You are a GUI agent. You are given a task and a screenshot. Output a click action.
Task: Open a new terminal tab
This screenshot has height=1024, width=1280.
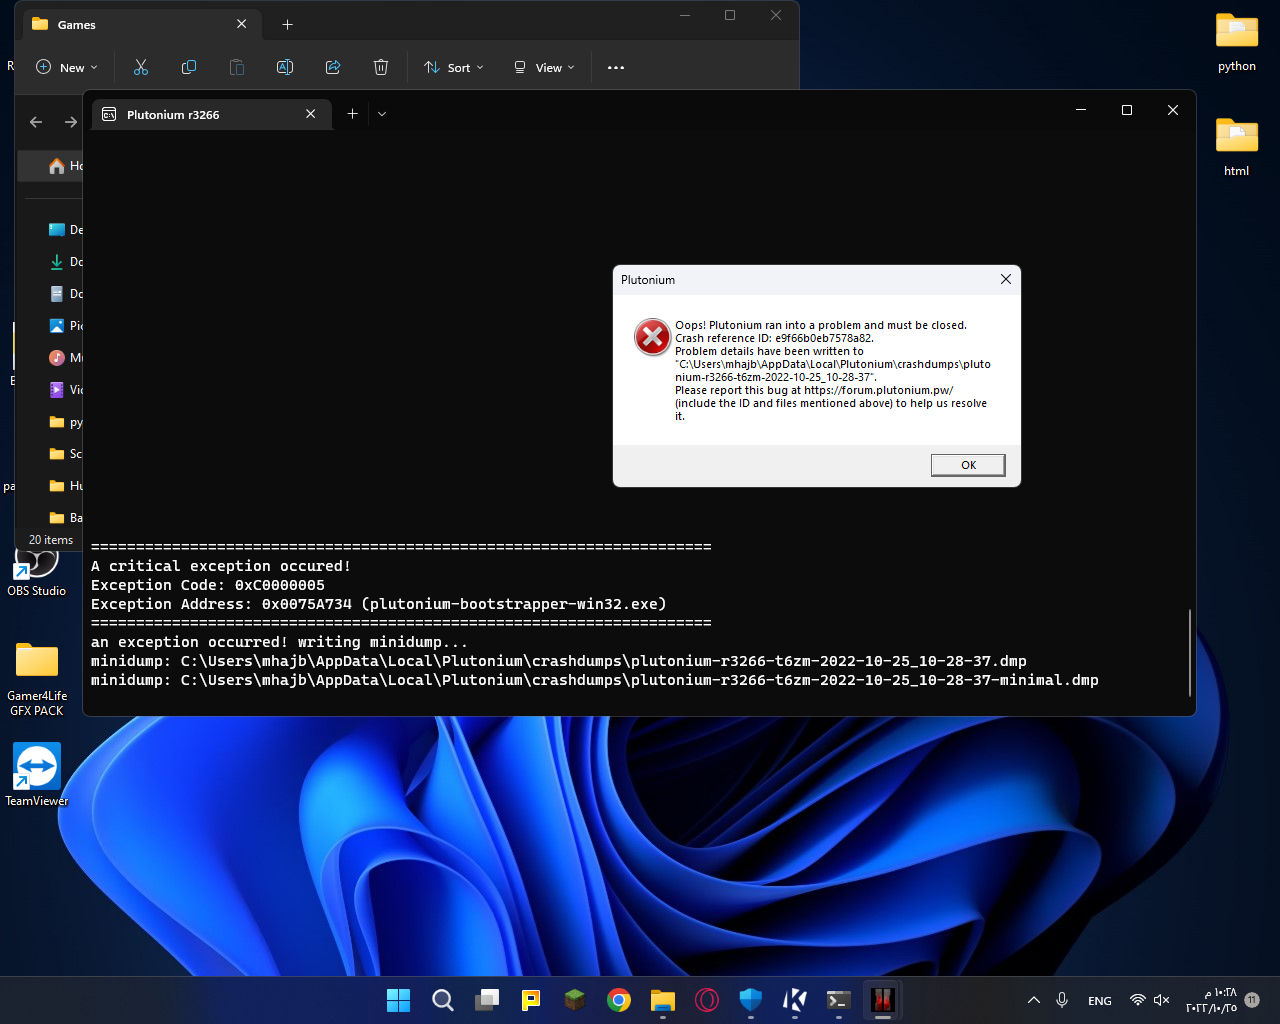click(x=352, y=114)
